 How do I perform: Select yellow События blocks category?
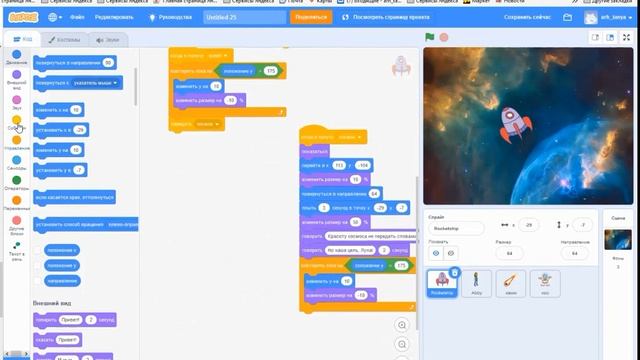[x=17, y=123]
